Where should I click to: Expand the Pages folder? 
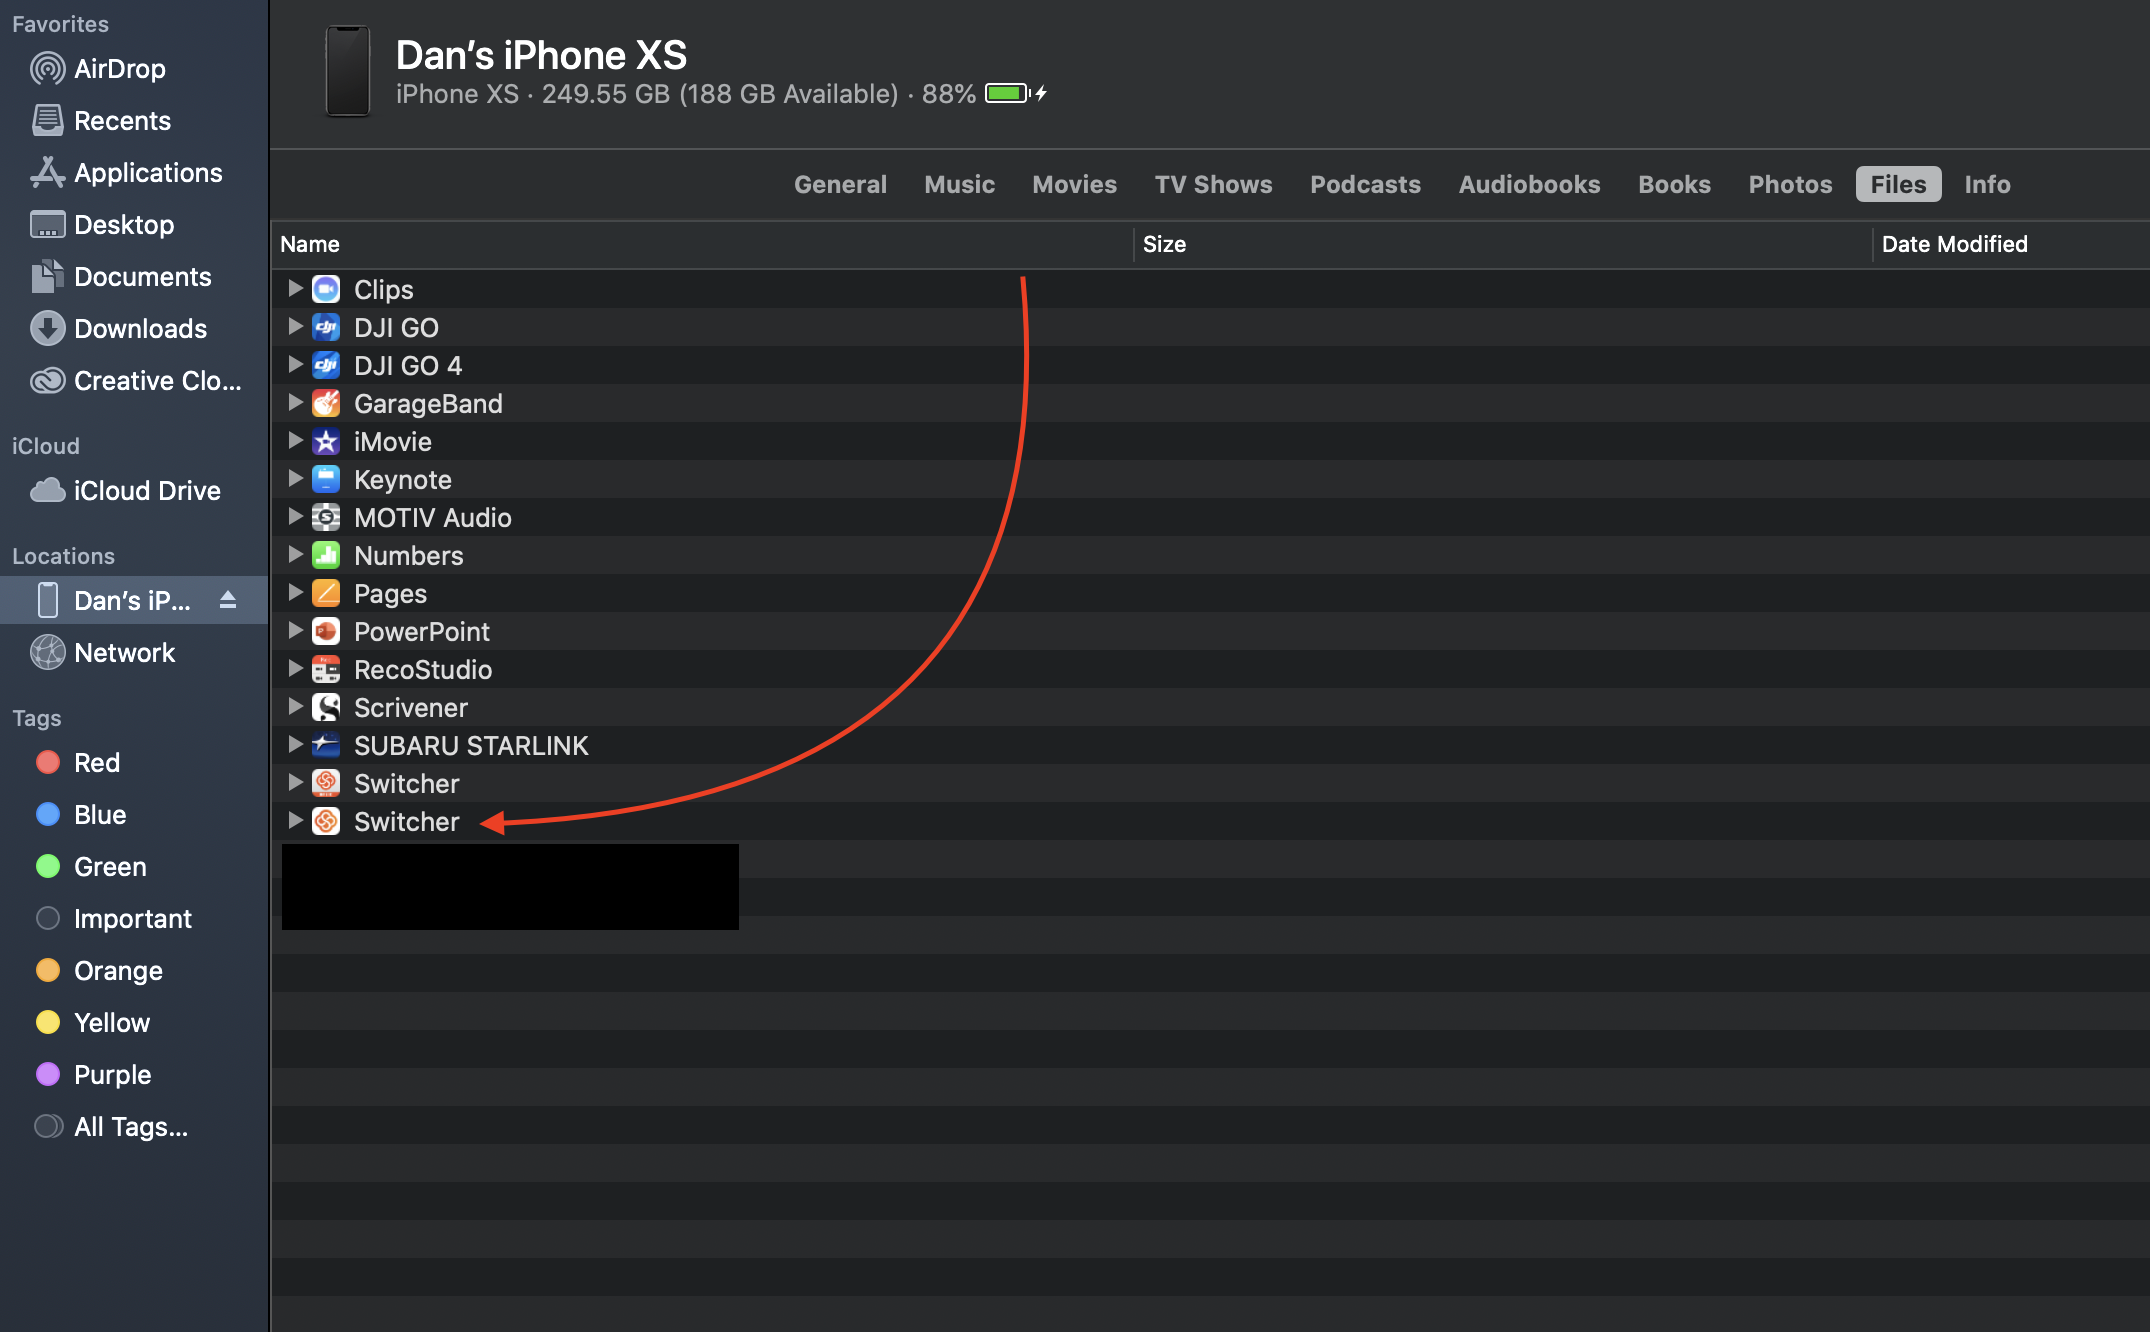pos(295,592)
